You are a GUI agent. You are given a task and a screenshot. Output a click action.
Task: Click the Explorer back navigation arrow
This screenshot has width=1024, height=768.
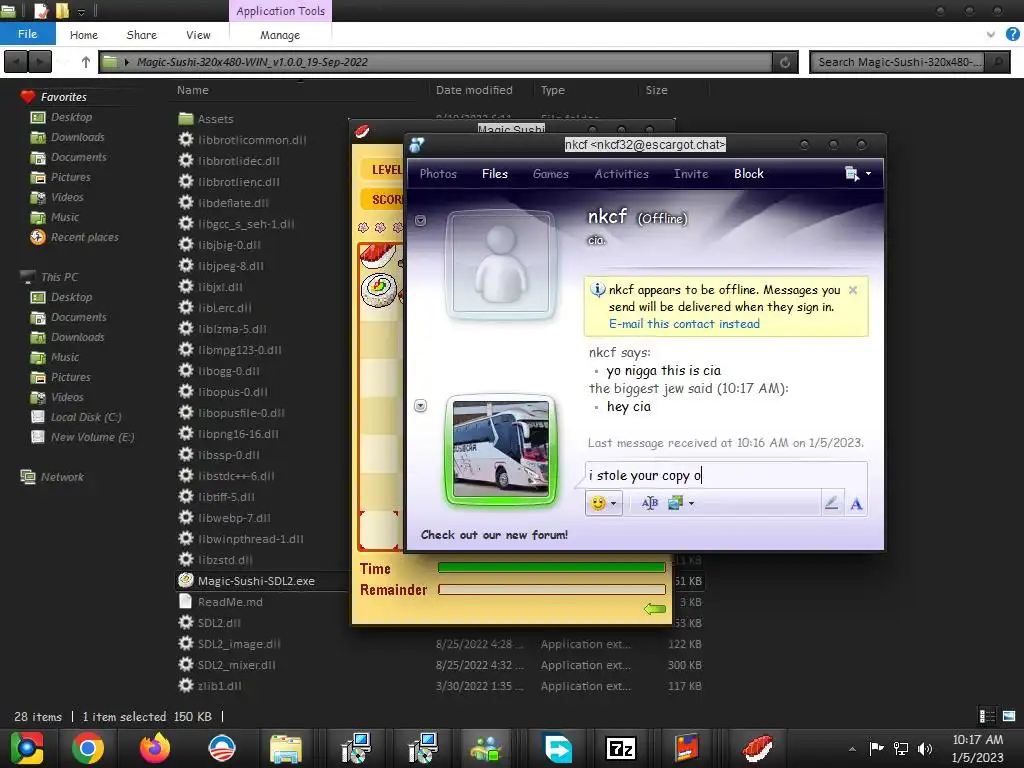click(16, 62)
